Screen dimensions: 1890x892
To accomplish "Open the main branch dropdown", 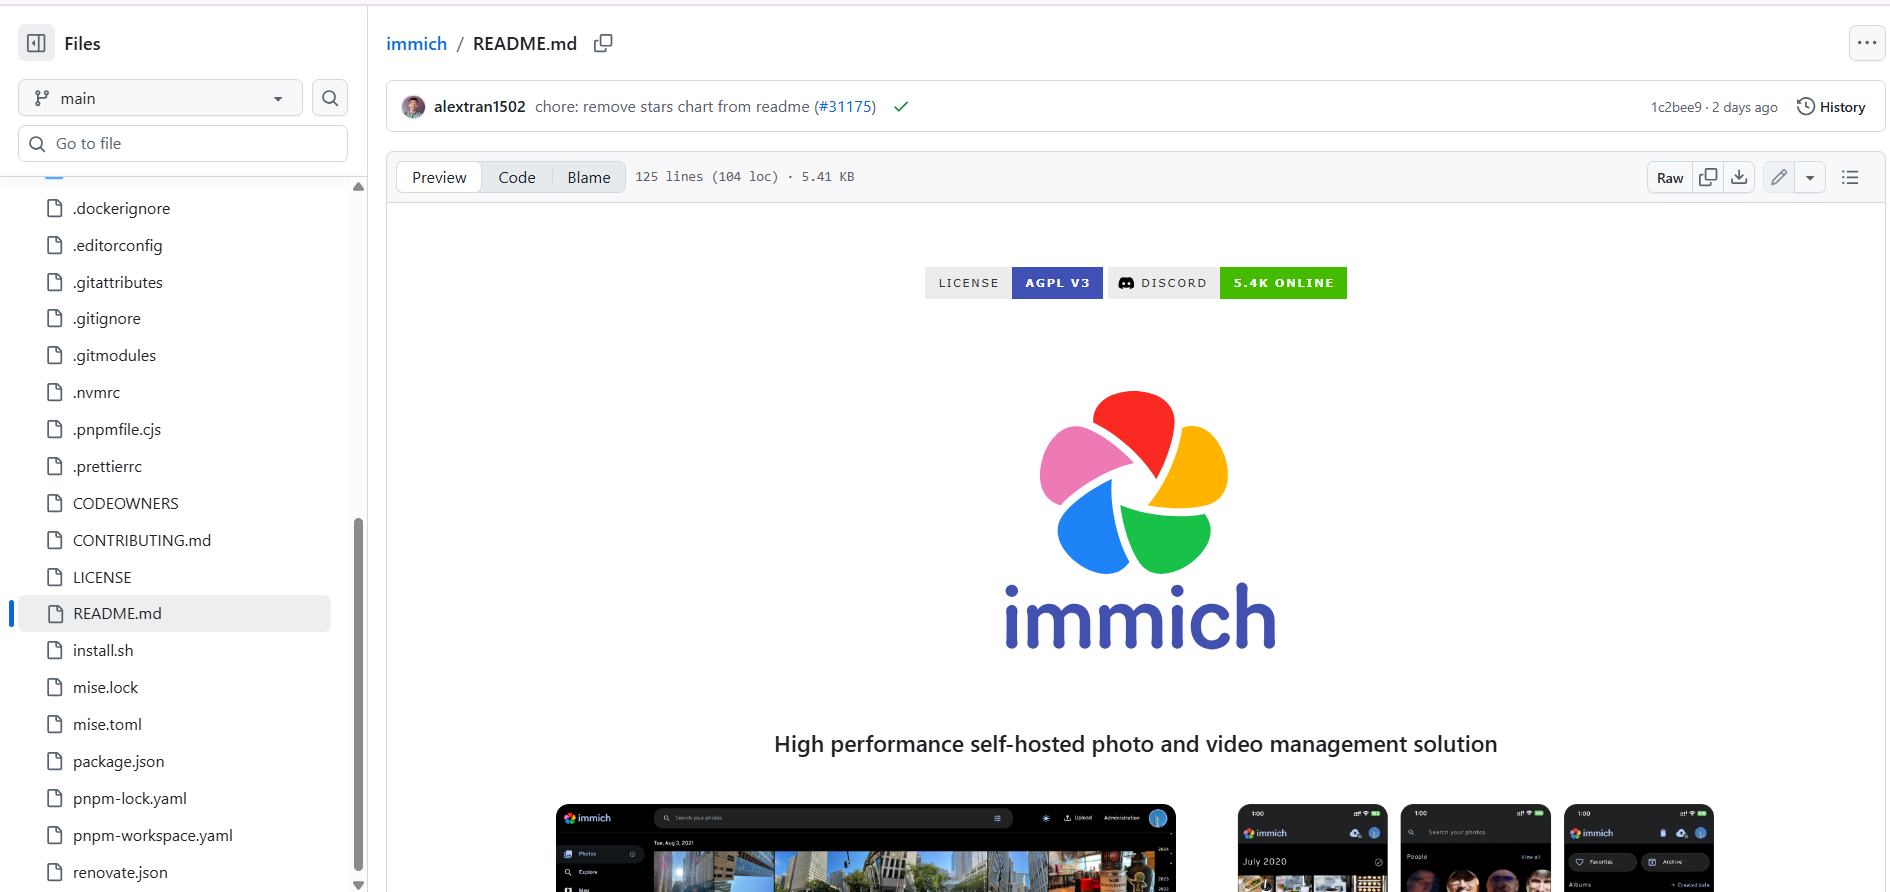I will tap(160, 98).
